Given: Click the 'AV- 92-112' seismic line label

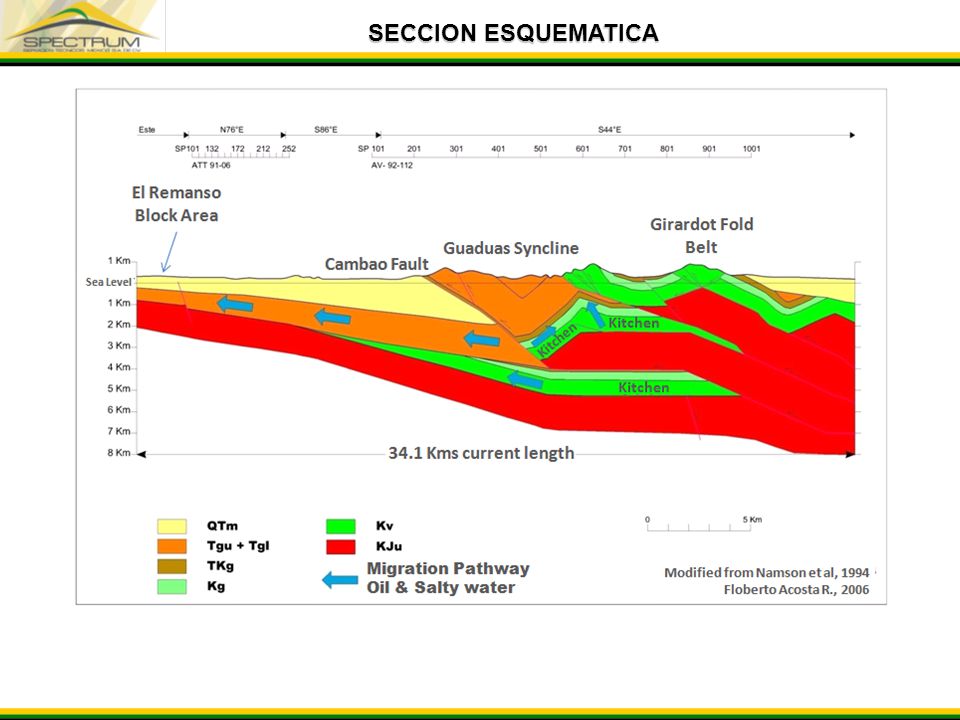Looking at the screenshot, I should click(392, 165).
